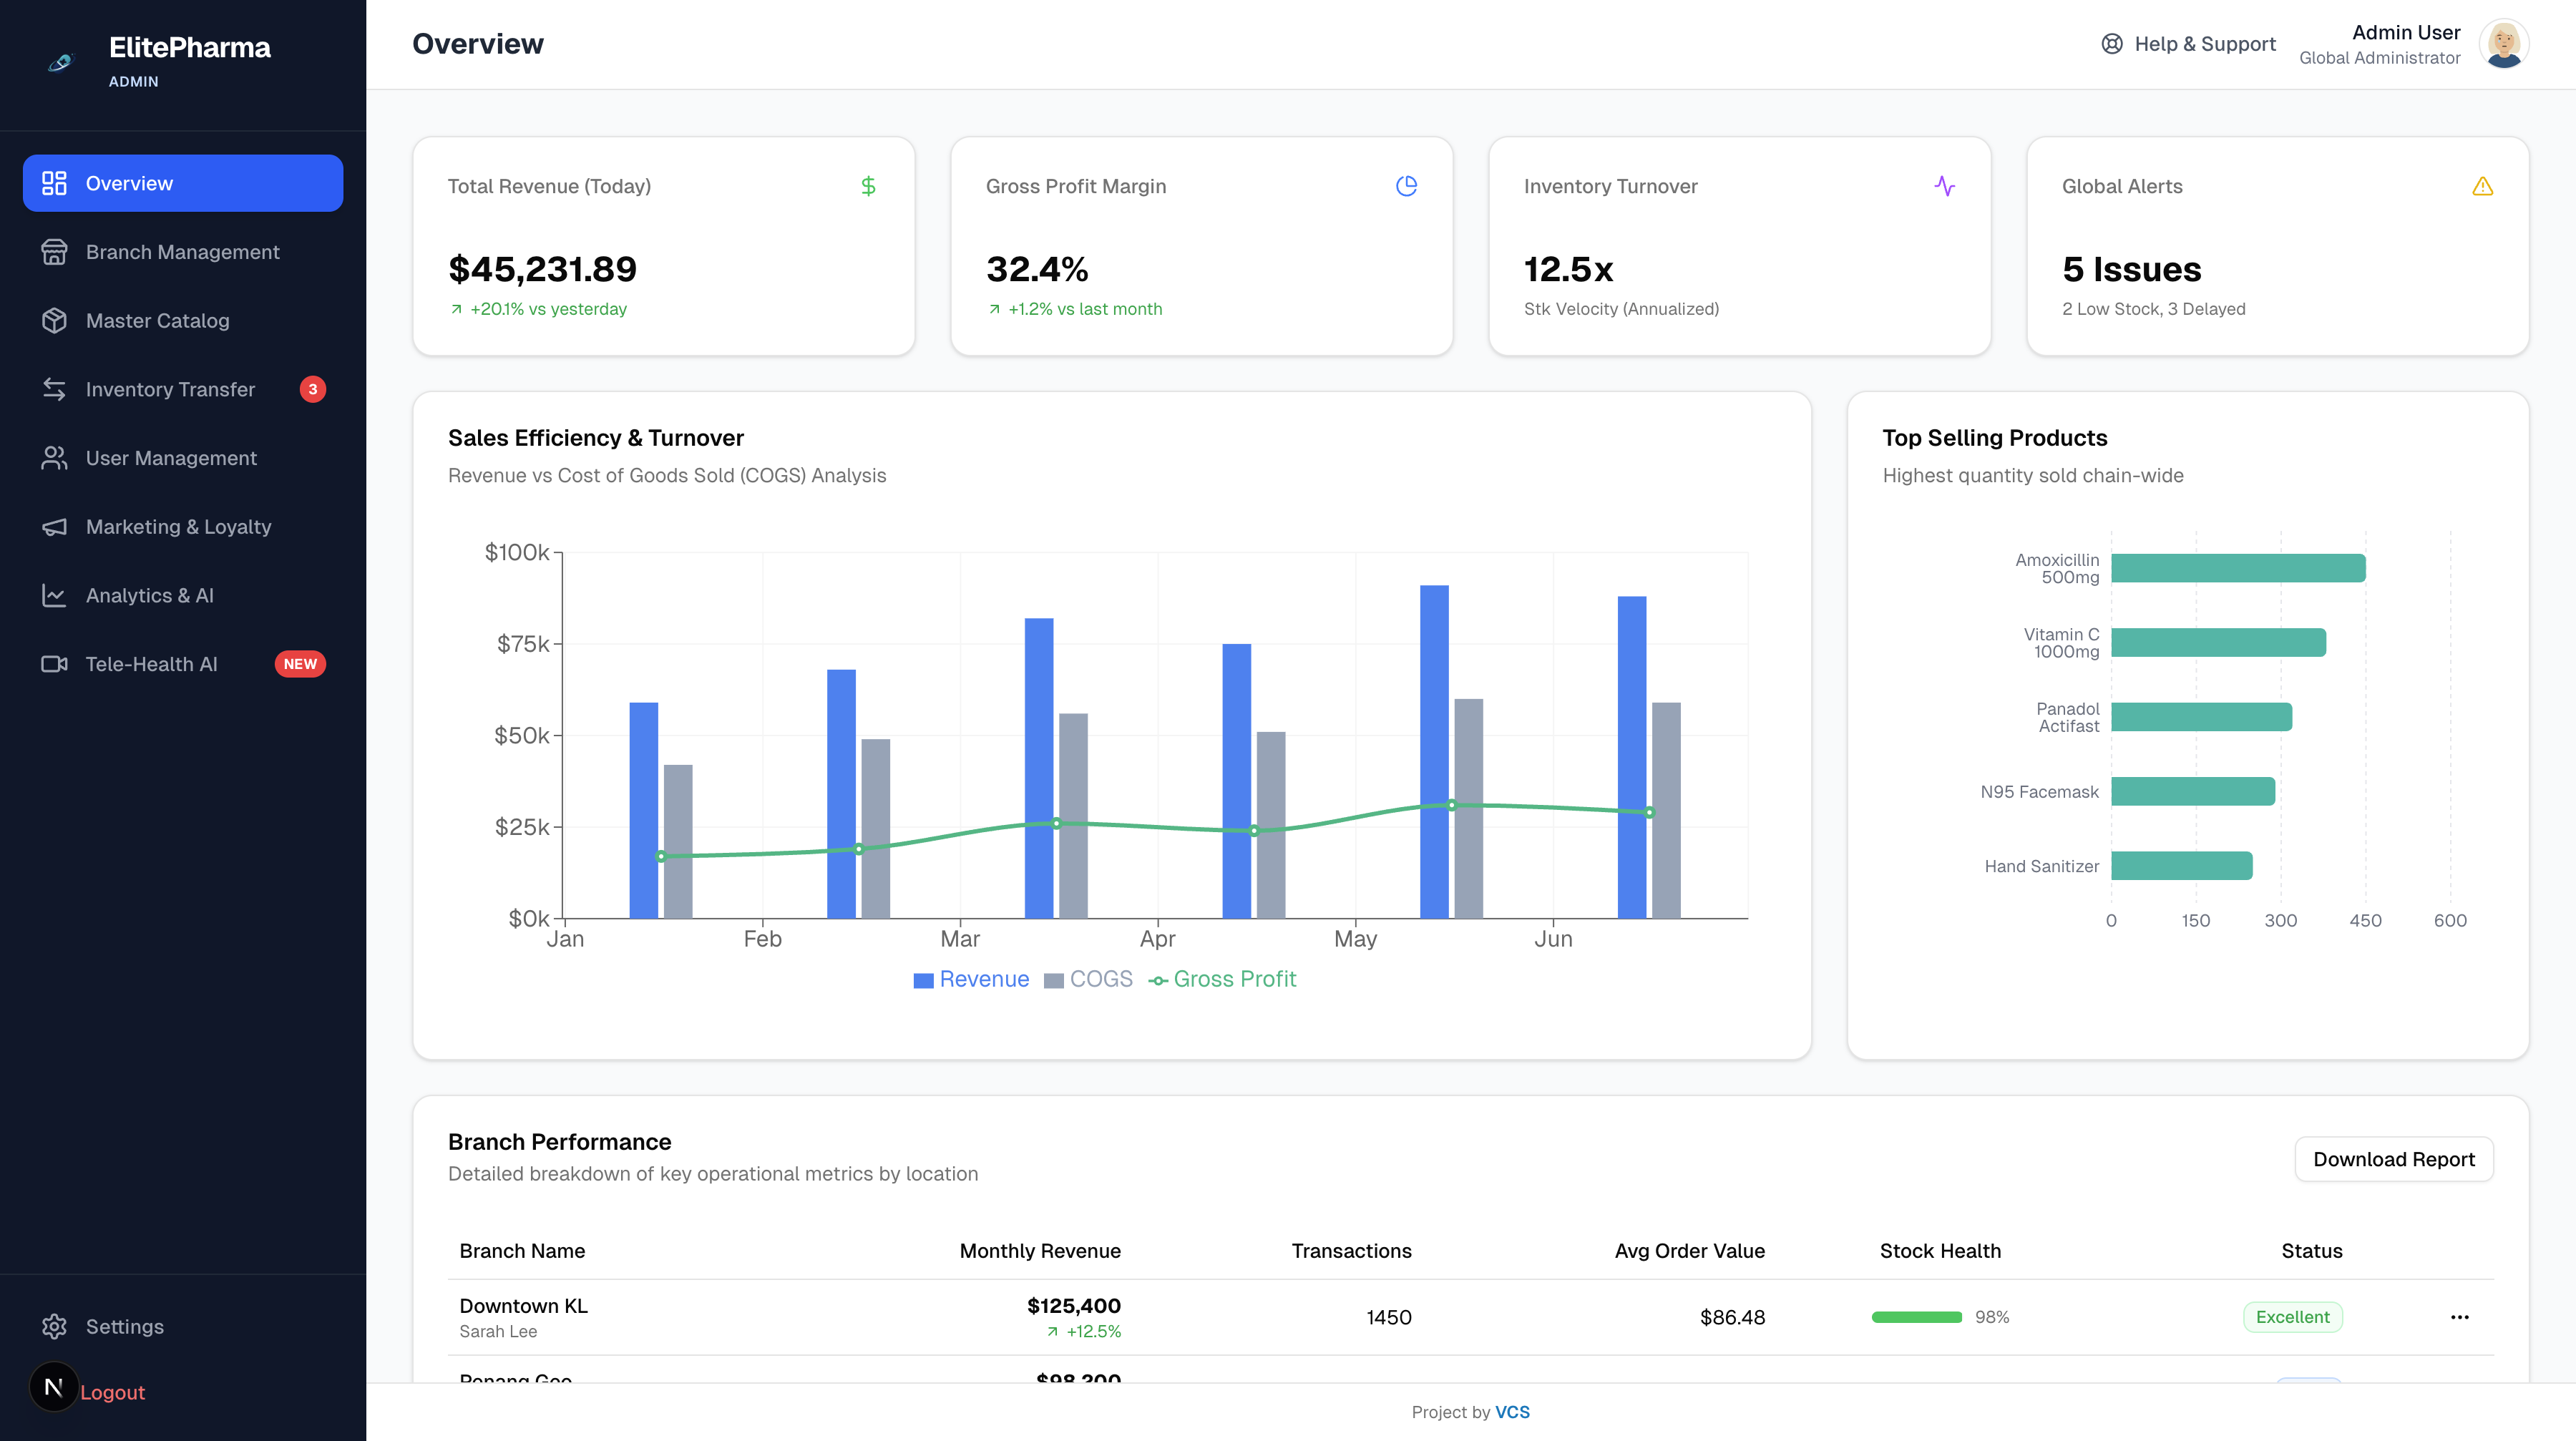Click the dollar icon on Total Revenue card
The width and height of the screenshot is (2576, 1441).
pyautogui.click(x=867, y=186)
